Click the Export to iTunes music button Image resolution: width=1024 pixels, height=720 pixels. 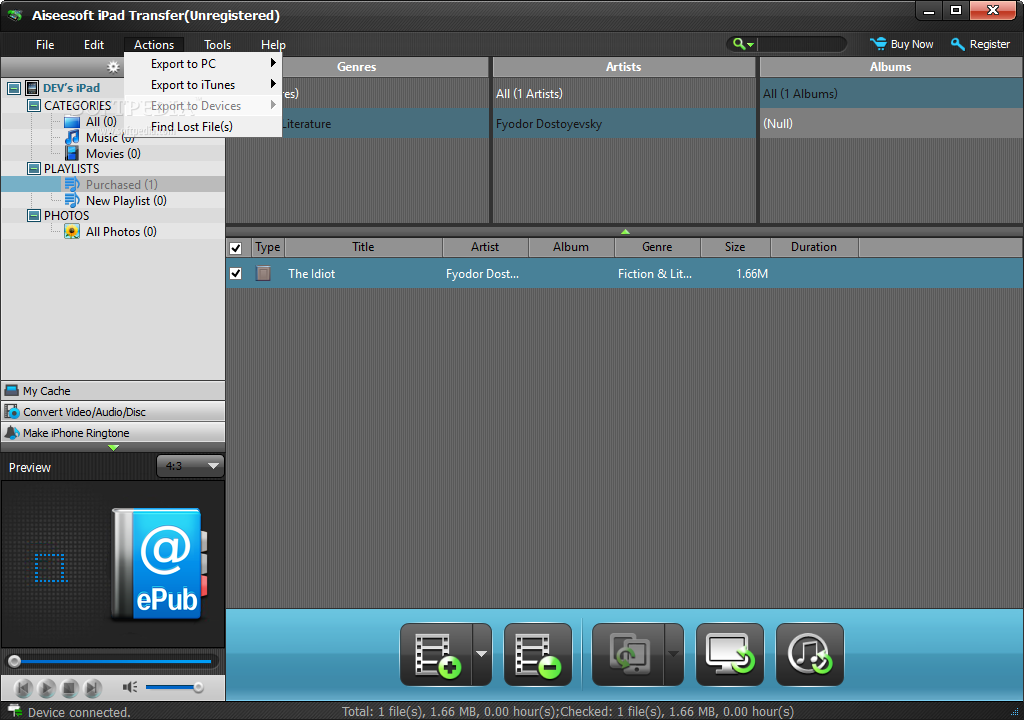[810, 655]
